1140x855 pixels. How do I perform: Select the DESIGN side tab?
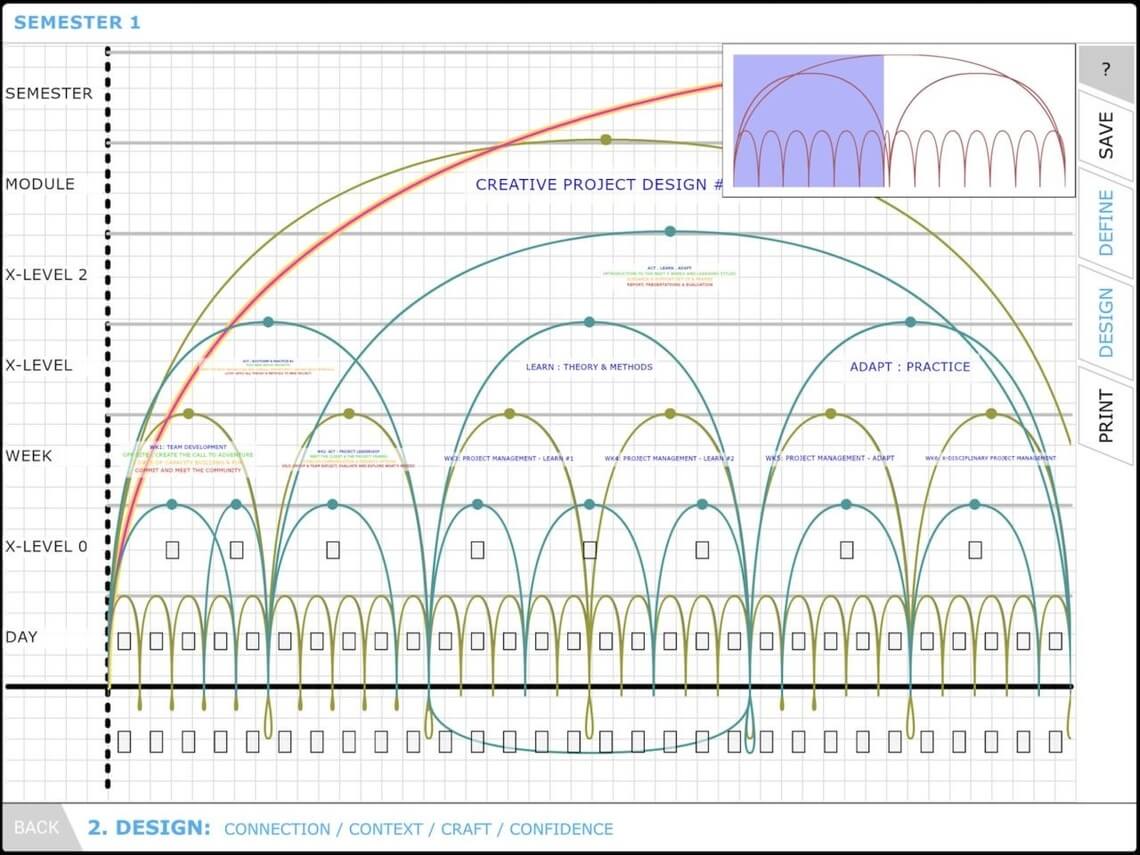point(1106,322)
